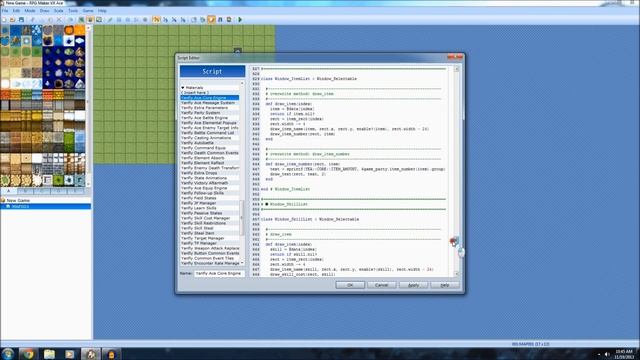Set map zoom to 1/8 scale
Image resolution: width=640 pixels, height=360 pixels.
tap(183, 20)
